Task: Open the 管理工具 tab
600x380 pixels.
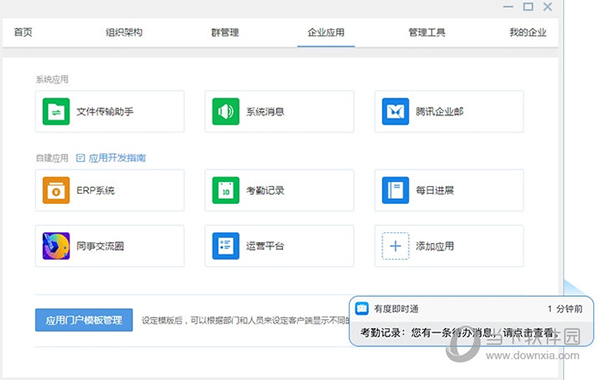Action: pos(427,32)
